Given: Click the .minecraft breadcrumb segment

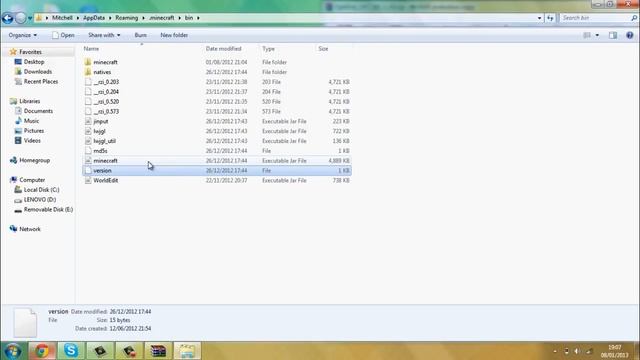Looking at the screenshot, I should click(x=162, y=18).
